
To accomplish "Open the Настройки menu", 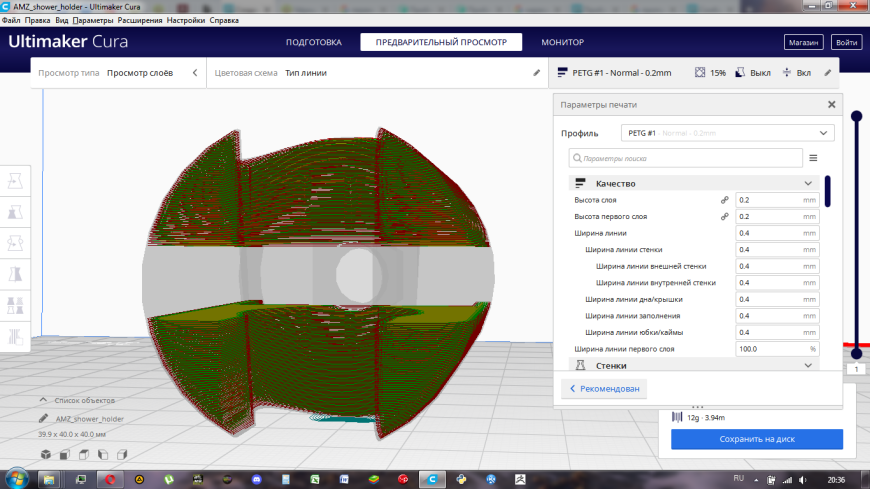I will pos(186,20).
